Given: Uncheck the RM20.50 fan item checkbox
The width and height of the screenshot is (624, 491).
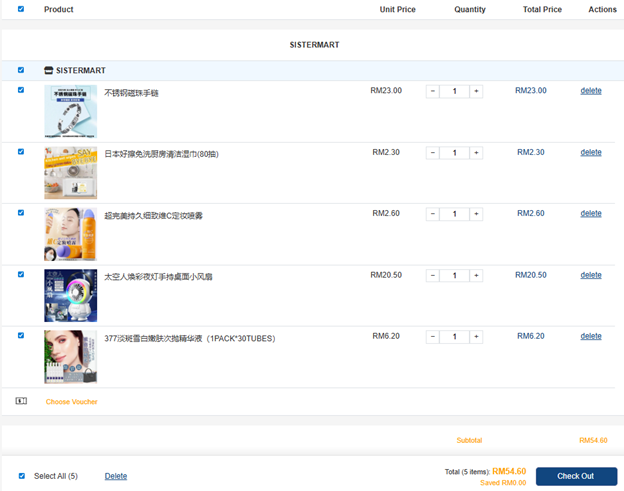Looking at the screenshot, I should (x=21, y=274).
